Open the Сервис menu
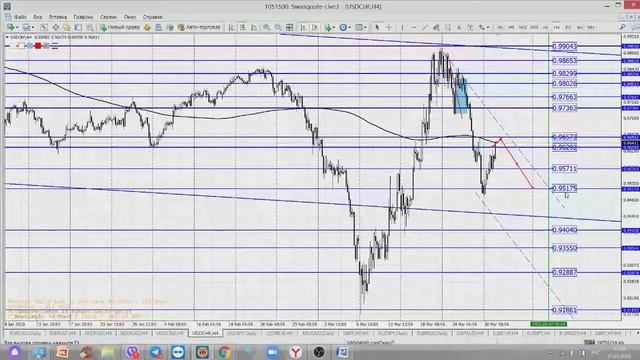Screen dimensions: 640x360 (x=108, y=17)
